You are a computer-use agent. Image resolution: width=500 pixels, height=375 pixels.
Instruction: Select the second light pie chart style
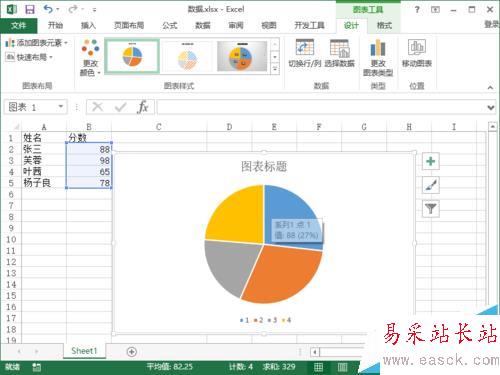(188, 56)
